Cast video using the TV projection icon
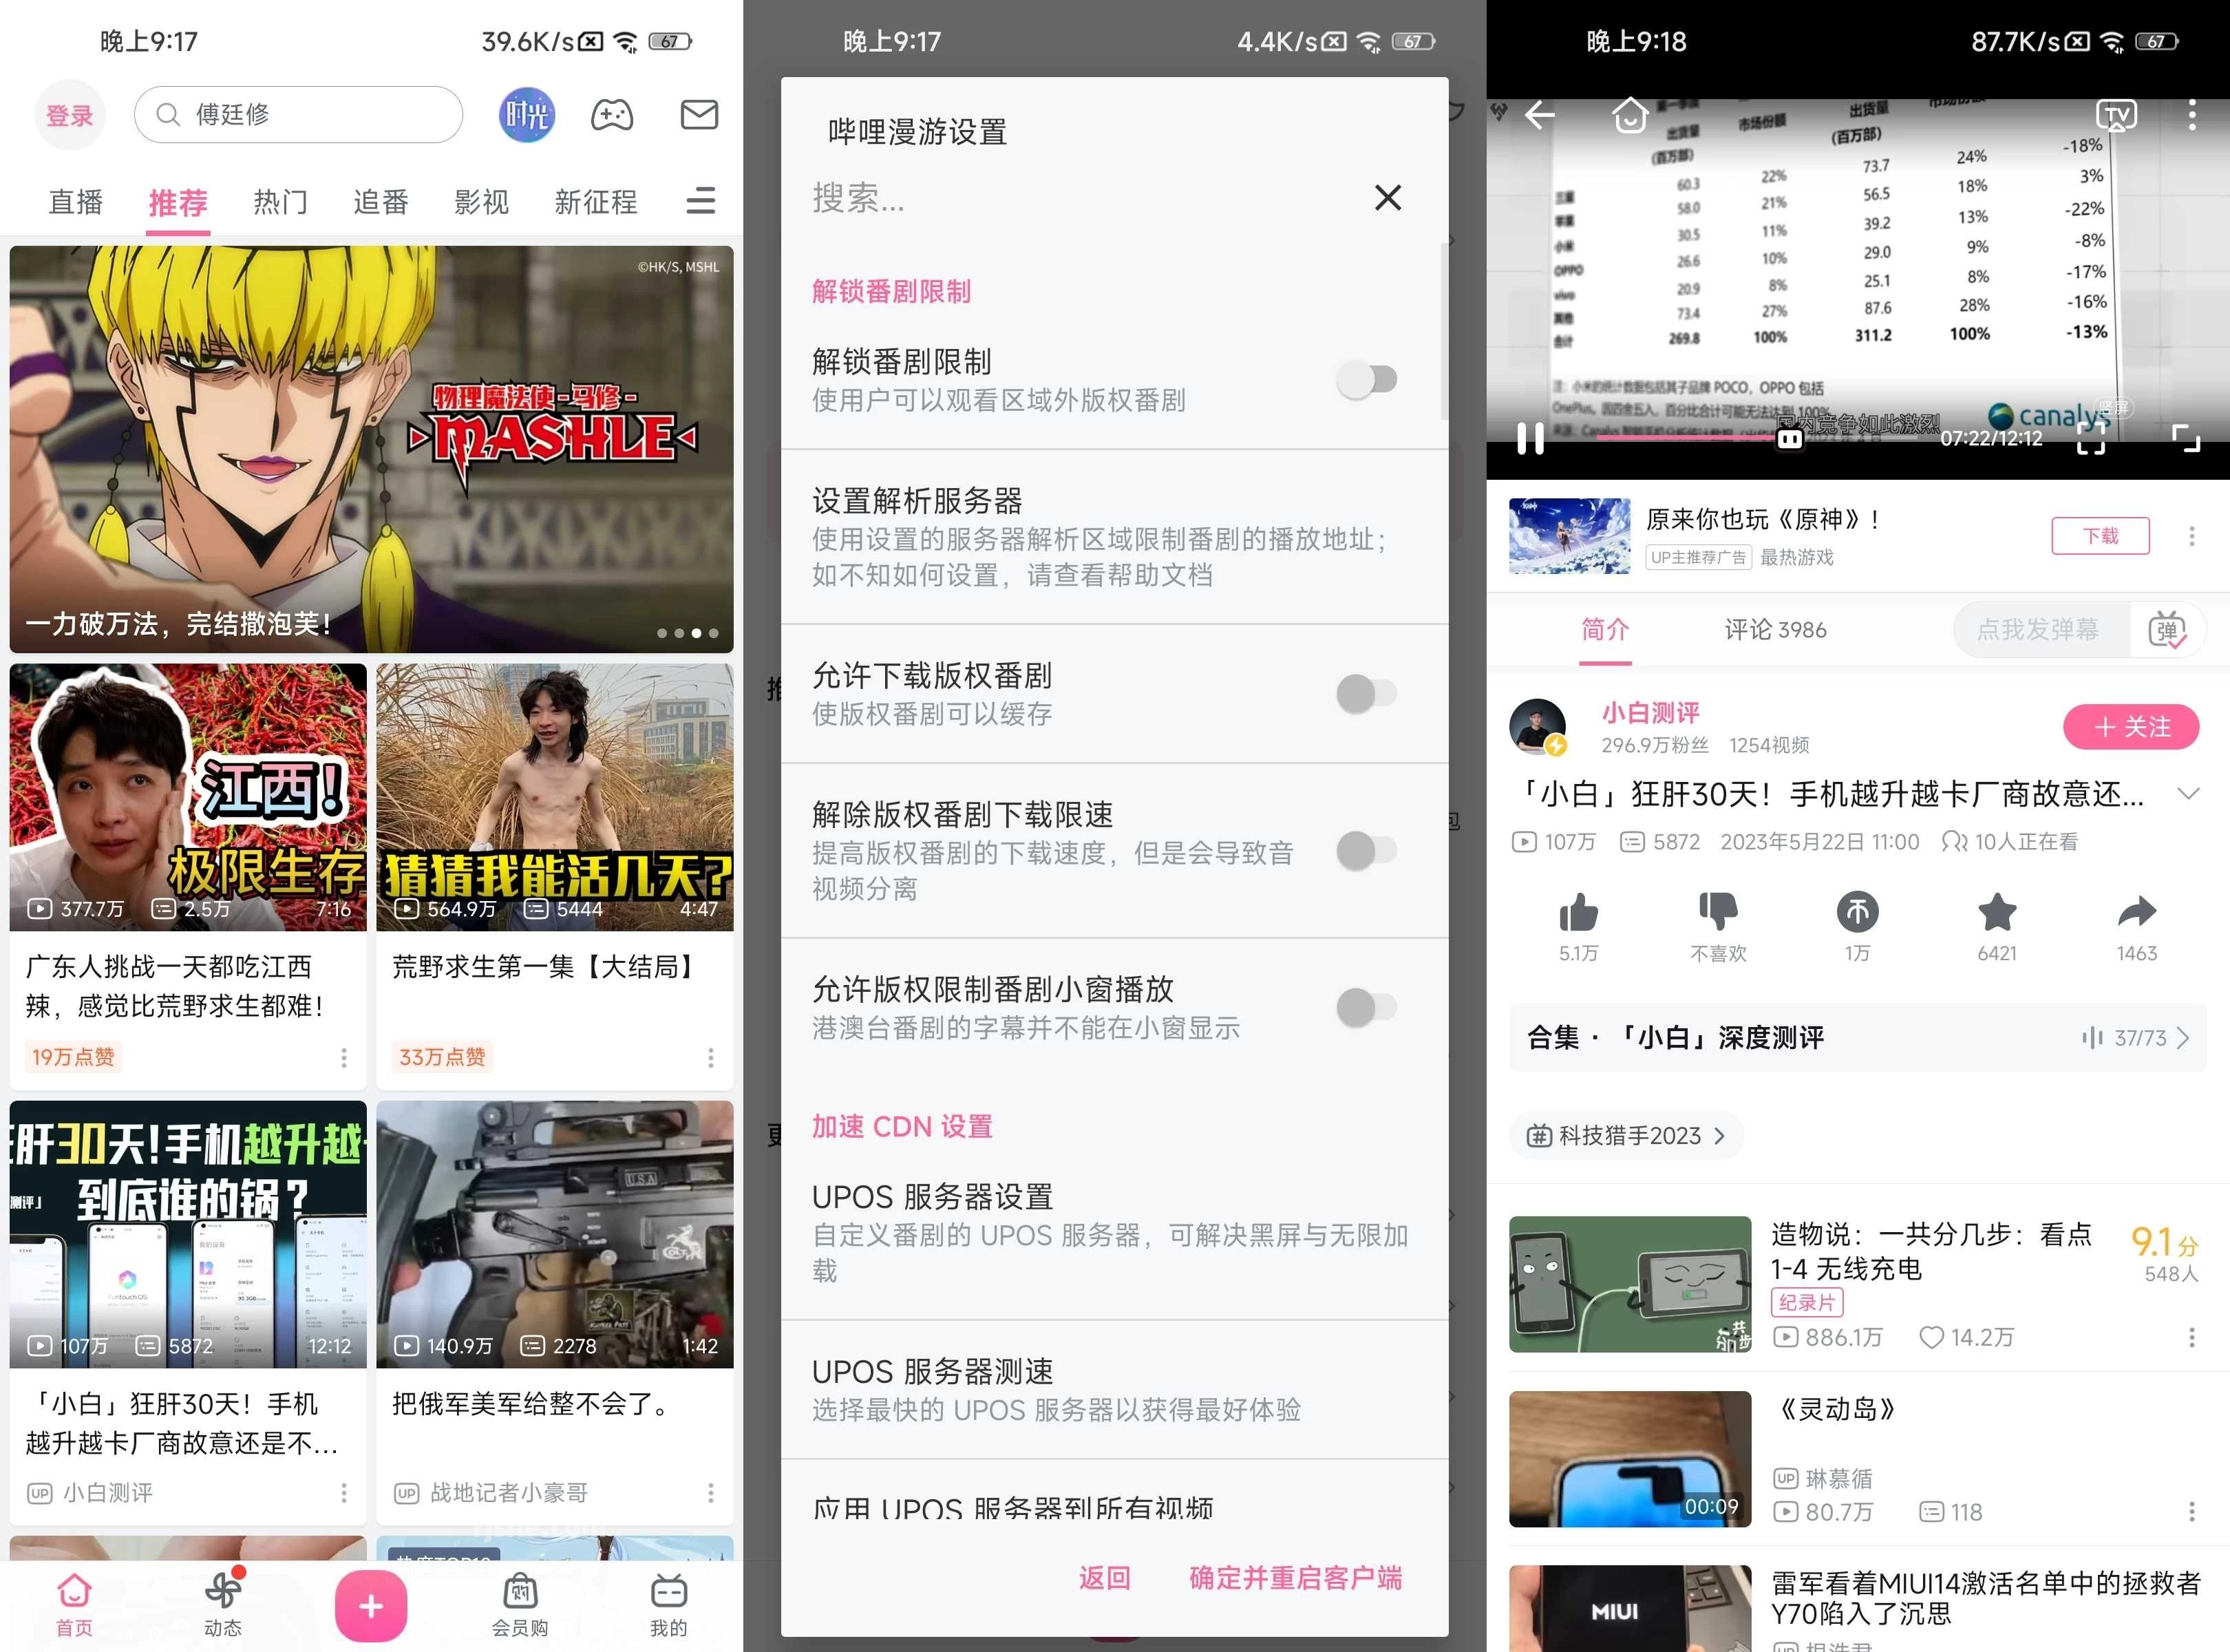The height and width of the screenshot is (1652, 2230). (2117, 114)
